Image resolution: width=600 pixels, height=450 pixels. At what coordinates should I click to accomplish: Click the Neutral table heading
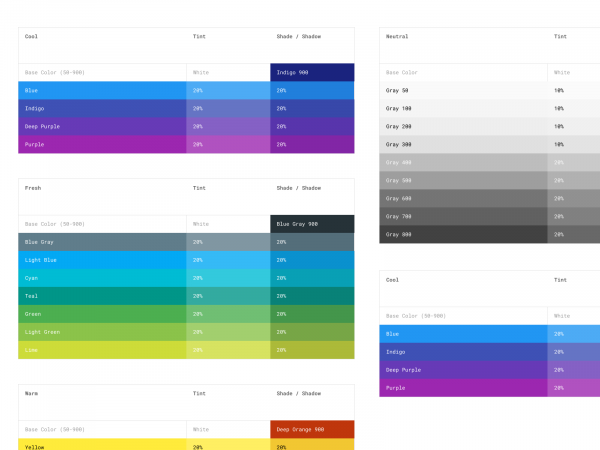[397, 36]
